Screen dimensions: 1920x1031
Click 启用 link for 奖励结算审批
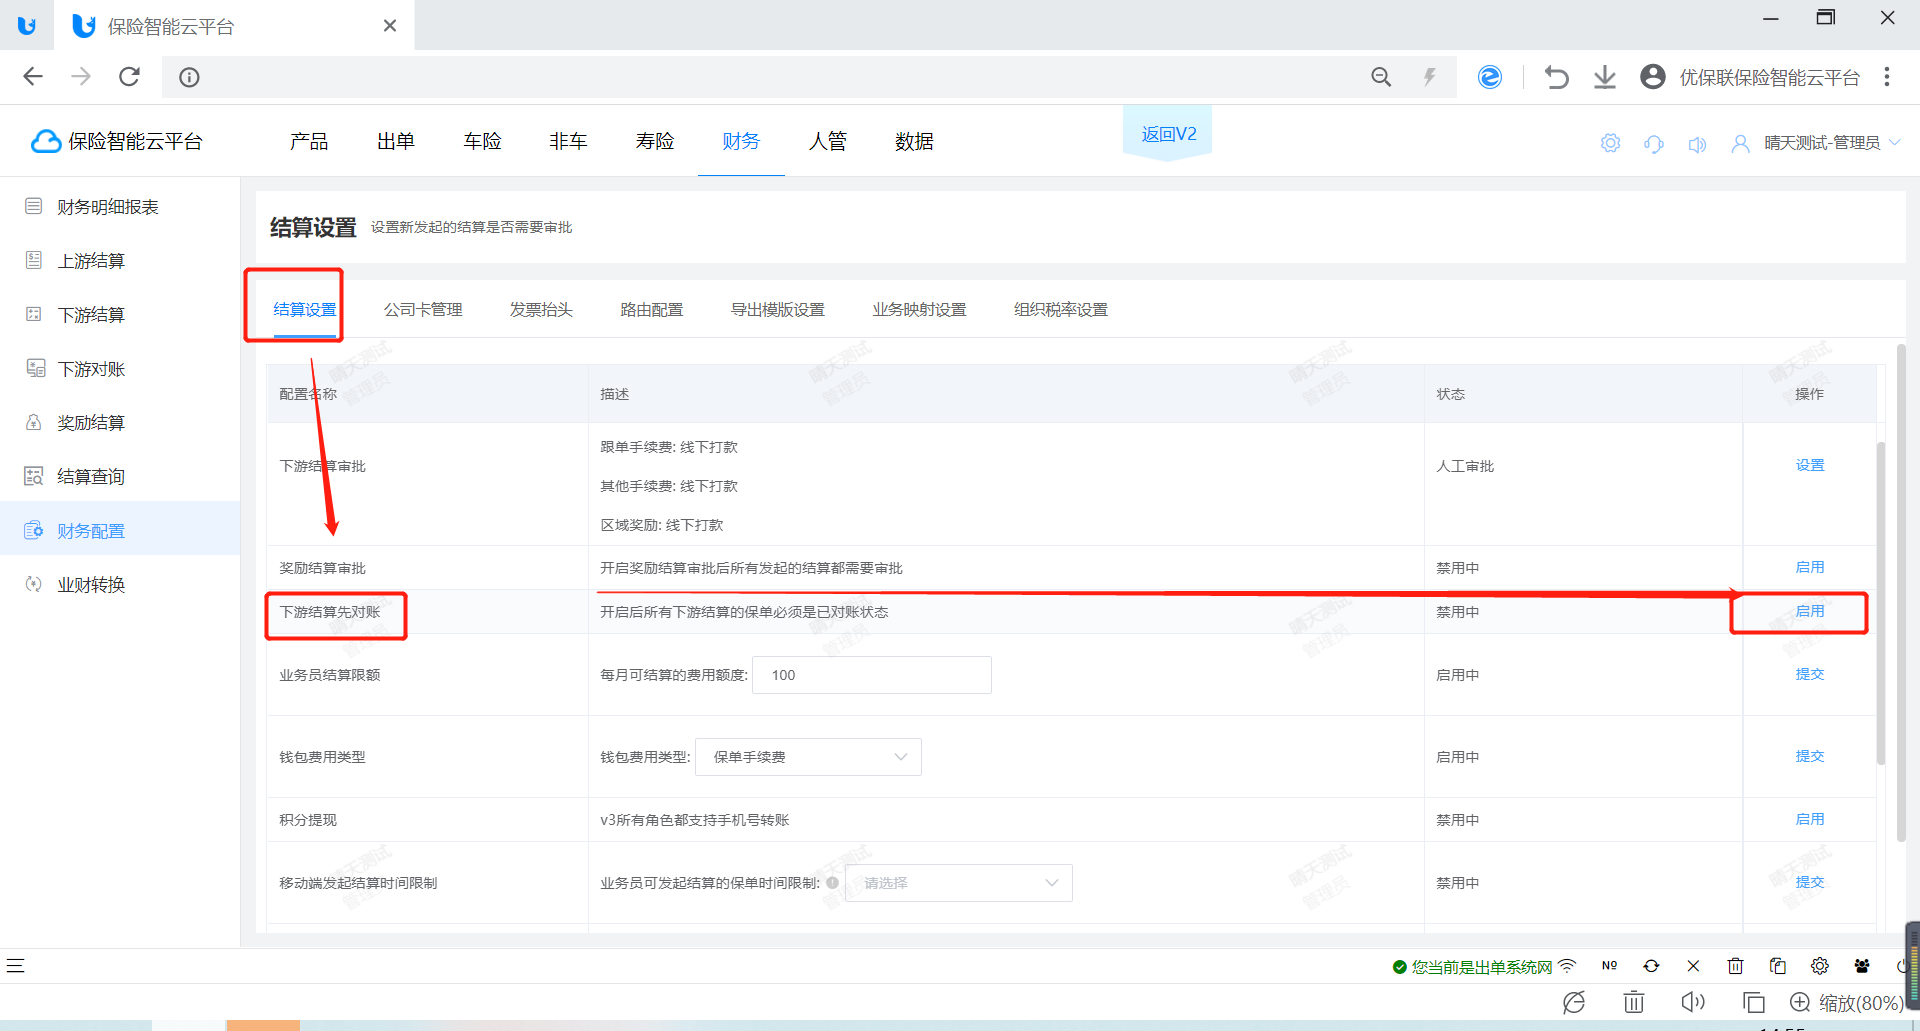click(1810, 567)
